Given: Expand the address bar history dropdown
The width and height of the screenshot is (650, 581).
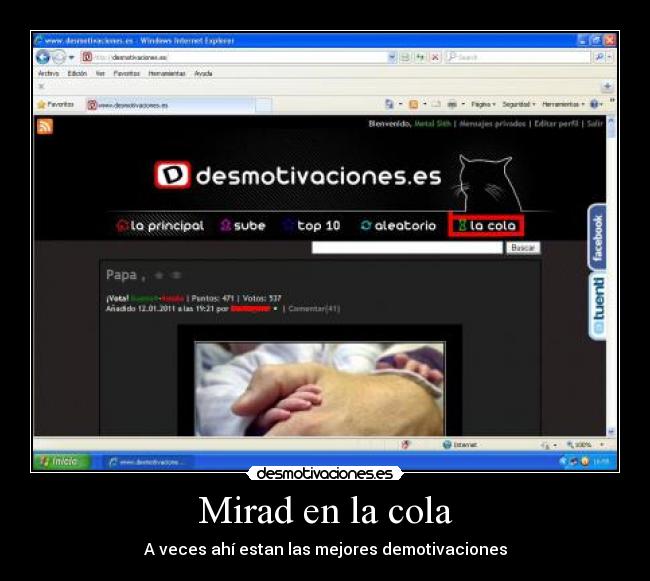Looking at the screenshot, I should coord(392,57).
